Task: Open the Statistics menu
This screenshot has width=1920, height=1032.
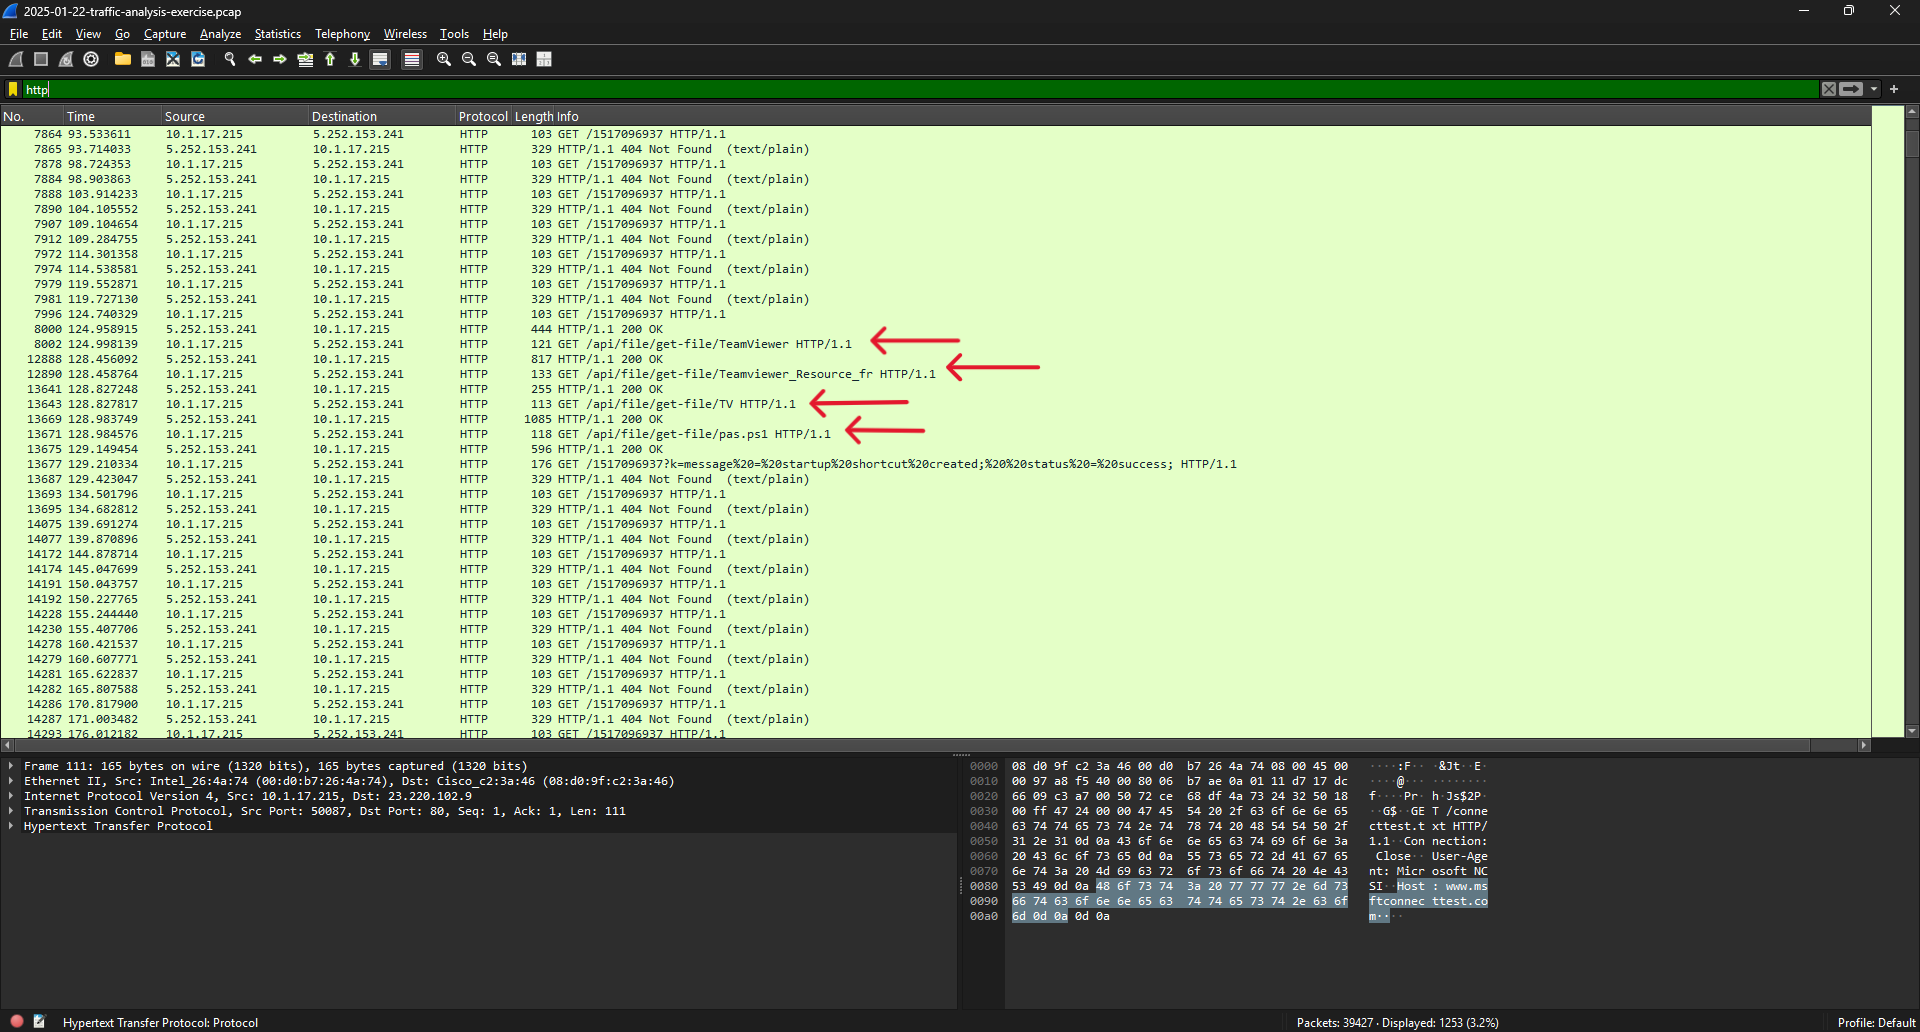Action: [x=277, y=34]
